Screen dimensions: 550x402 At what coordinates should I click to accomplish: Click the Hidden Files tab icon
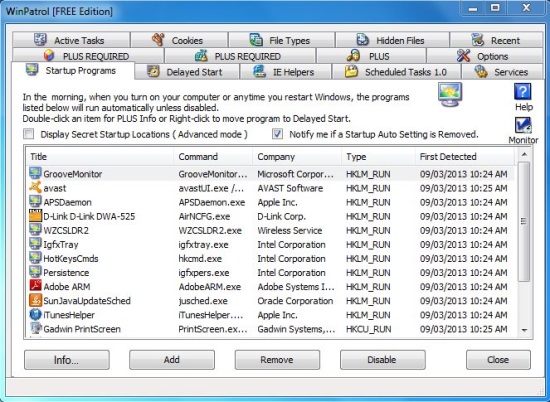point(363,40)
